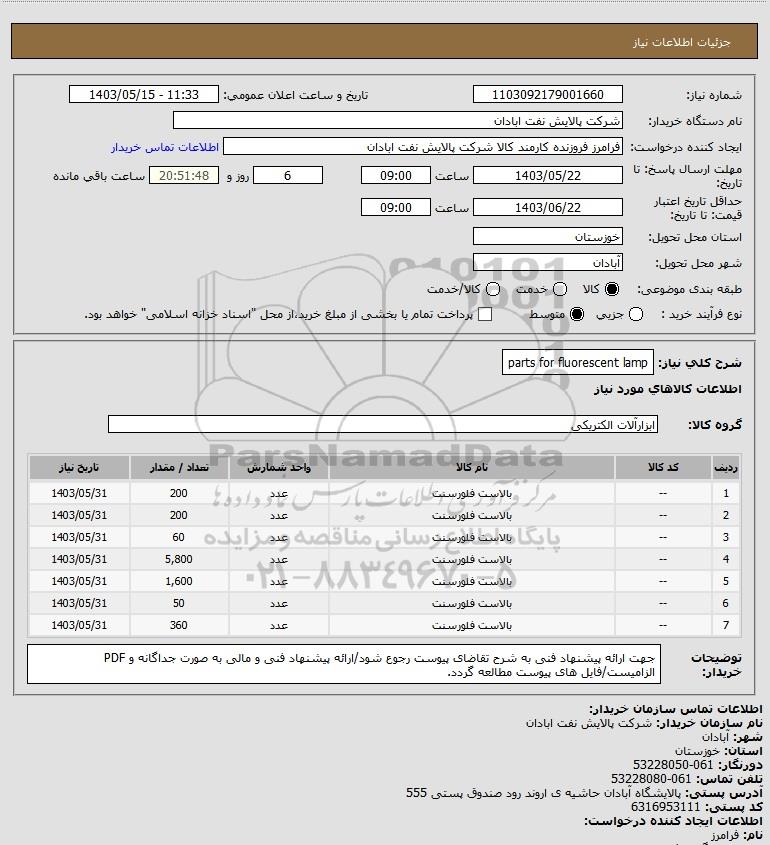Screen dimensions: 770x845
Task: Click the need date in row 7
Action: click(79, 626)
